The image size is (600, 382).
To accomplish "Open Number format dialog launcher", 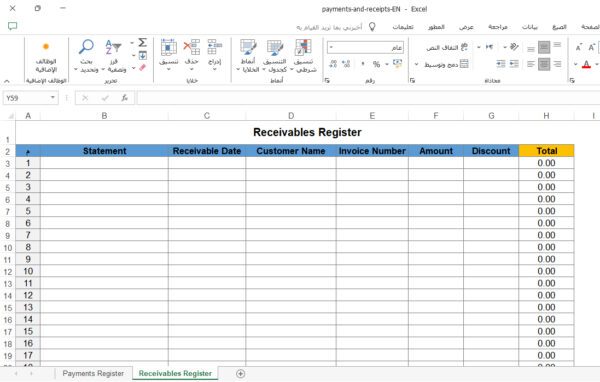I will (327, 80).
